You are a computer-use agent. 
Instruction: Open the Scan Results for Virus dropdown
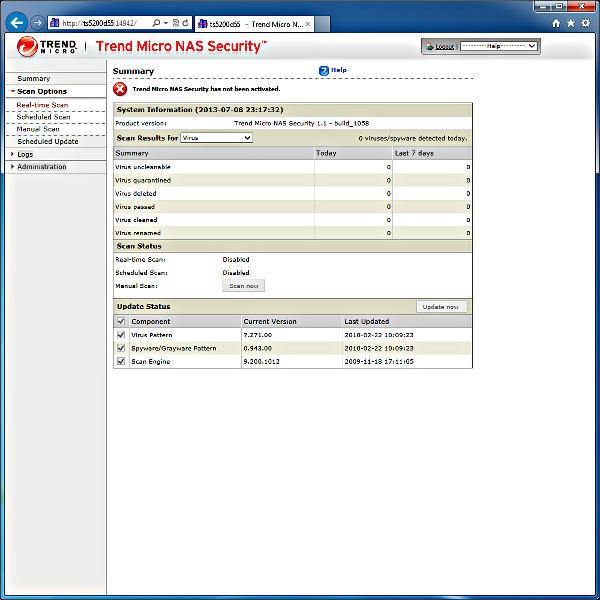[217, 138]
